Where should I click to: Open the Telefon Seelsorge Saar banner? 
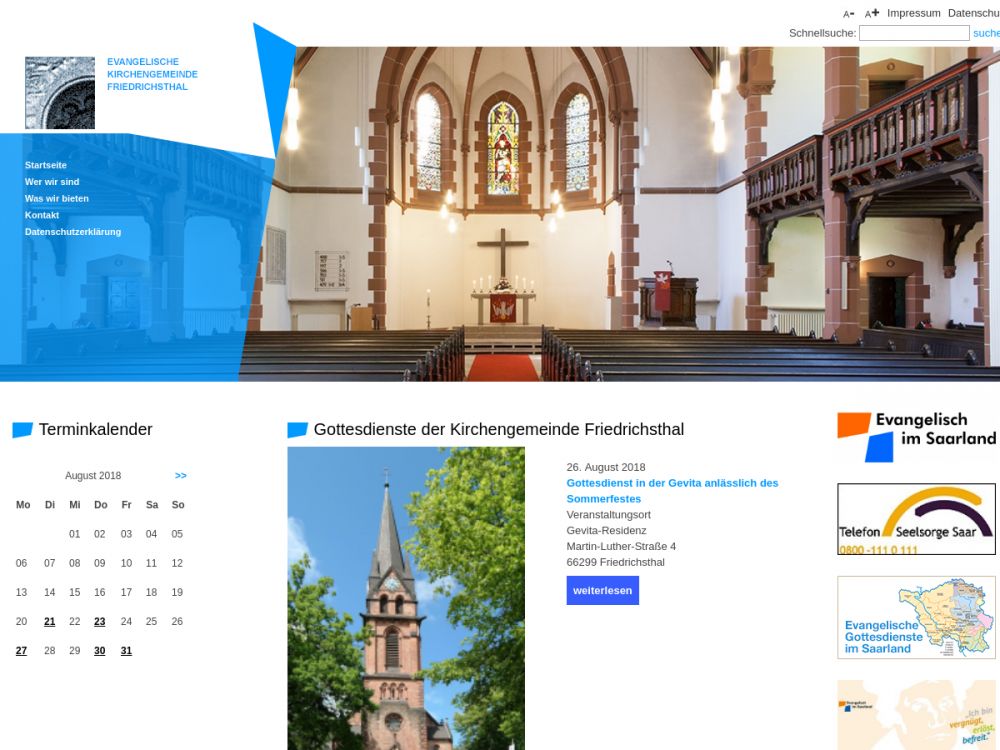point(916,519)
